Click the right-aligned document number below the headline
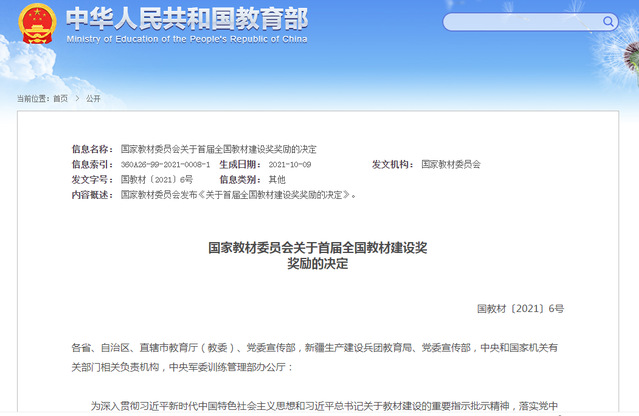This screenshot has width=639, height=416. pyautogui.click(x=520, y=309)
